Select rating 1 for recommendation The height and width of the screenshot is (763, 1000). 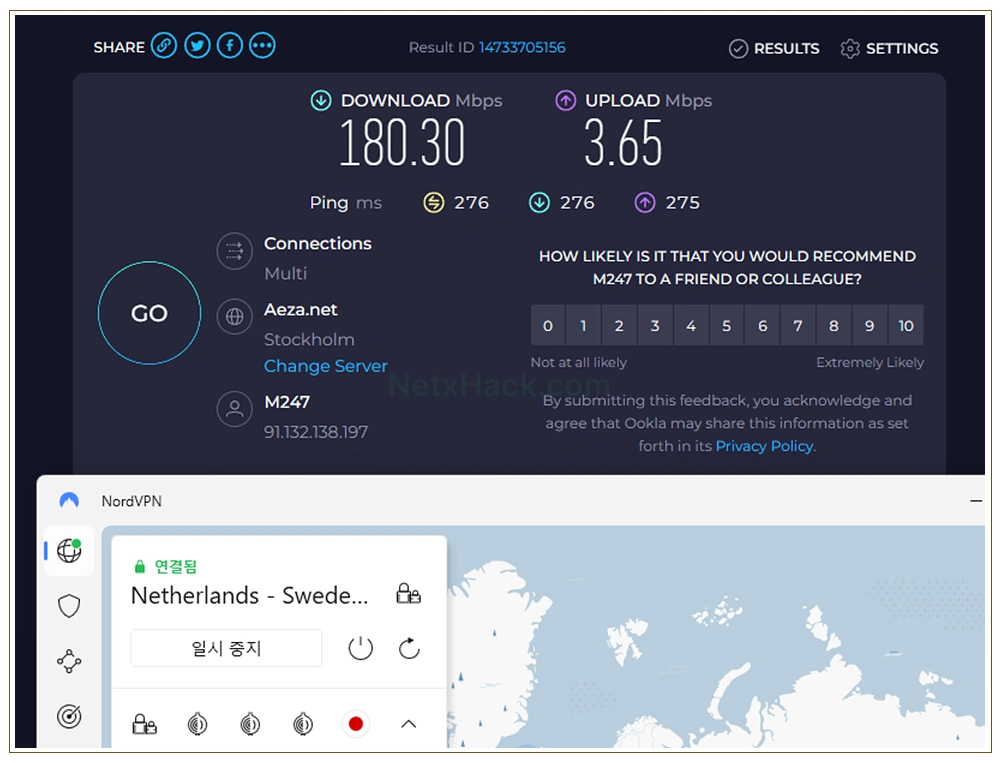coord(583,325)
